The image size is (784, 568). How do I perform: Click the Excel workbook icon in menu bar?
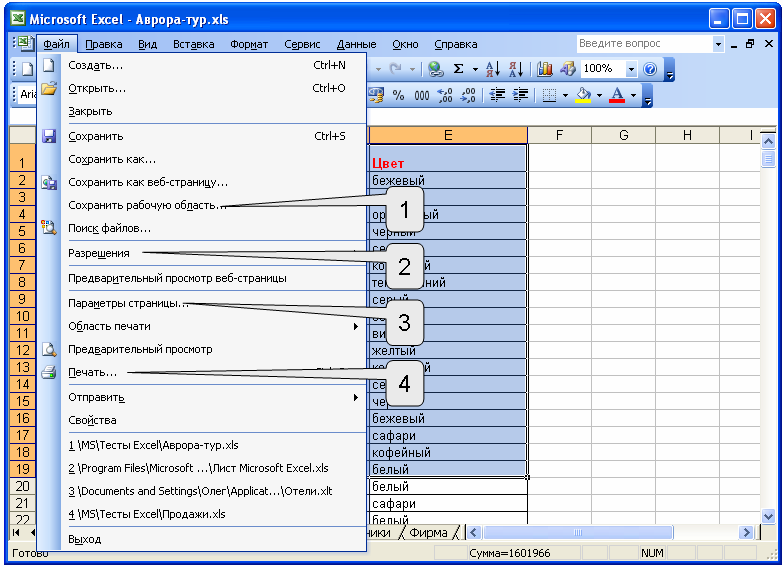(24, 44)
